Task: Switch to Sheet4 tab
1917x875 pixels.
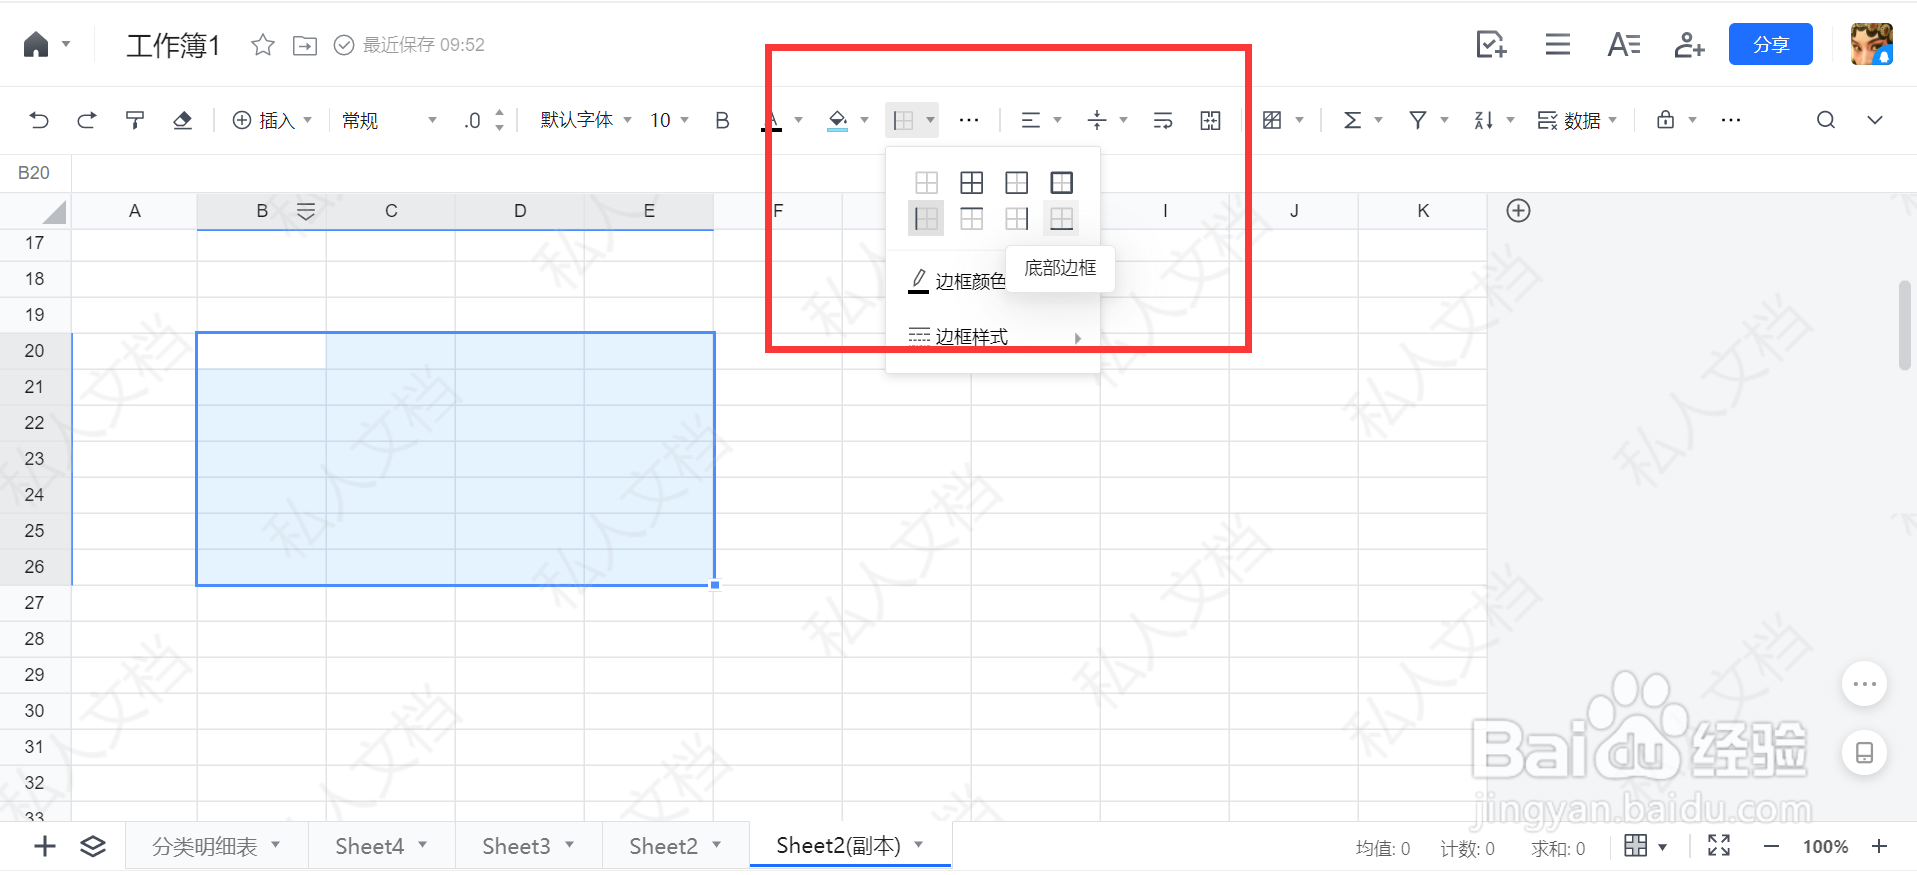Action: point(382,847)
